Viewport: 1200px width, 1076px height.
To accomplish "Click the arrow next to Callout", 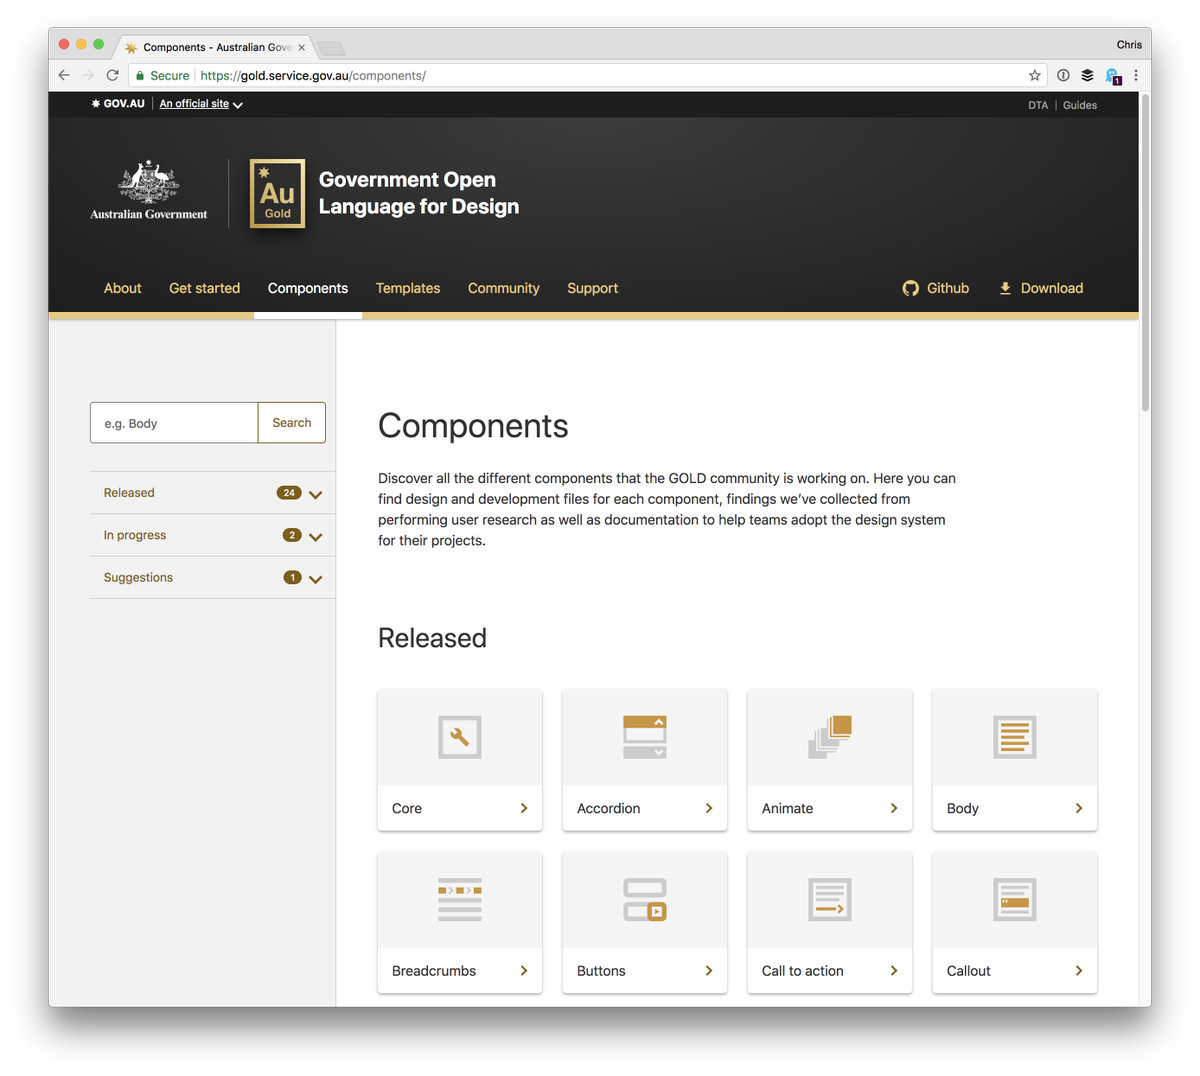I will pos(1079,970).
